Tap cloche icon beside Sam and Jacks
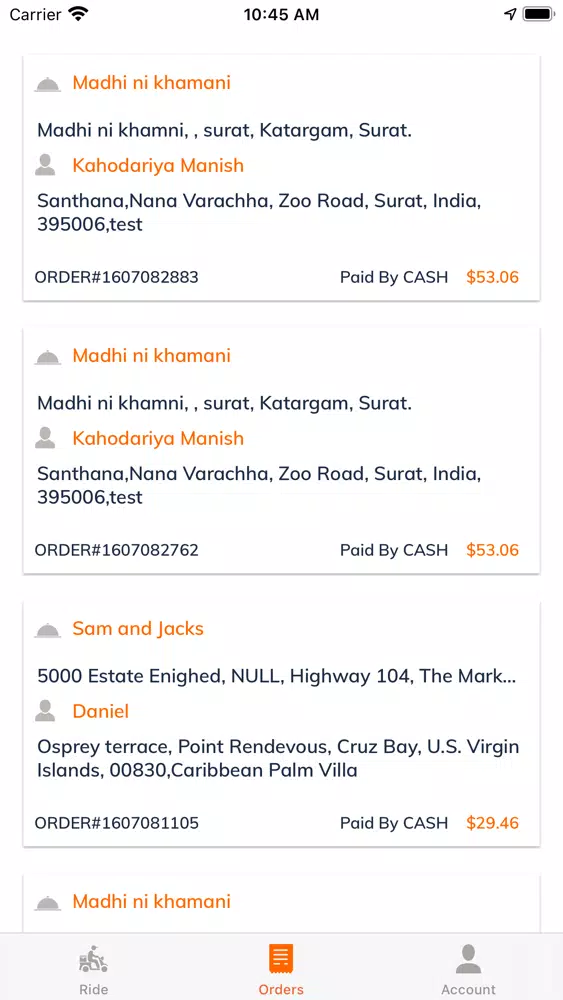This screenshot has width=563, height=1000. click(47, 630)
